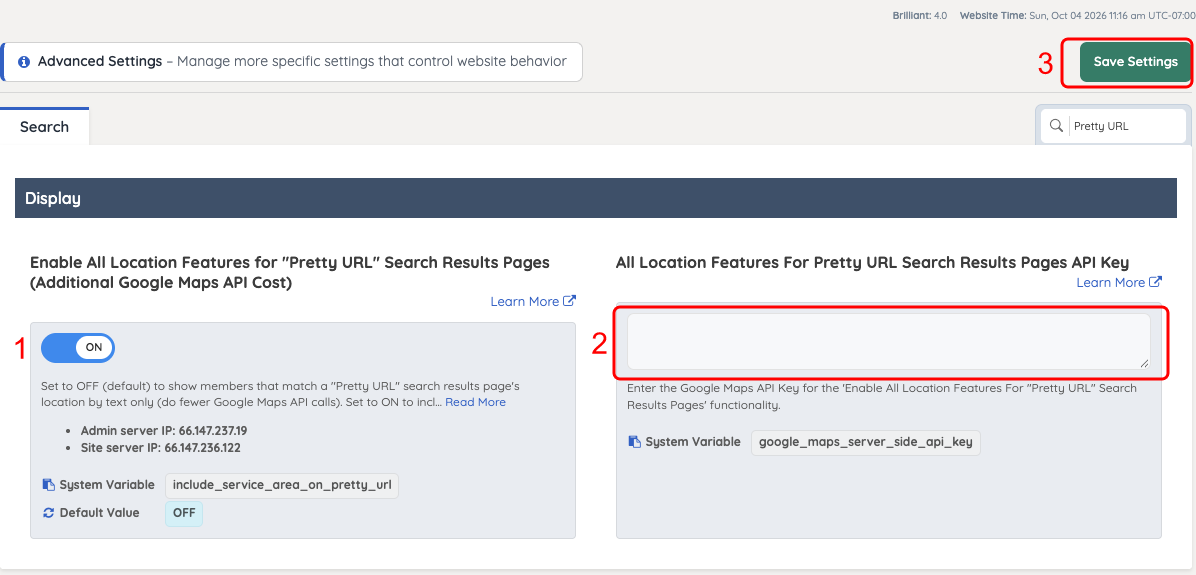Click the Display section header

point(596,198)
